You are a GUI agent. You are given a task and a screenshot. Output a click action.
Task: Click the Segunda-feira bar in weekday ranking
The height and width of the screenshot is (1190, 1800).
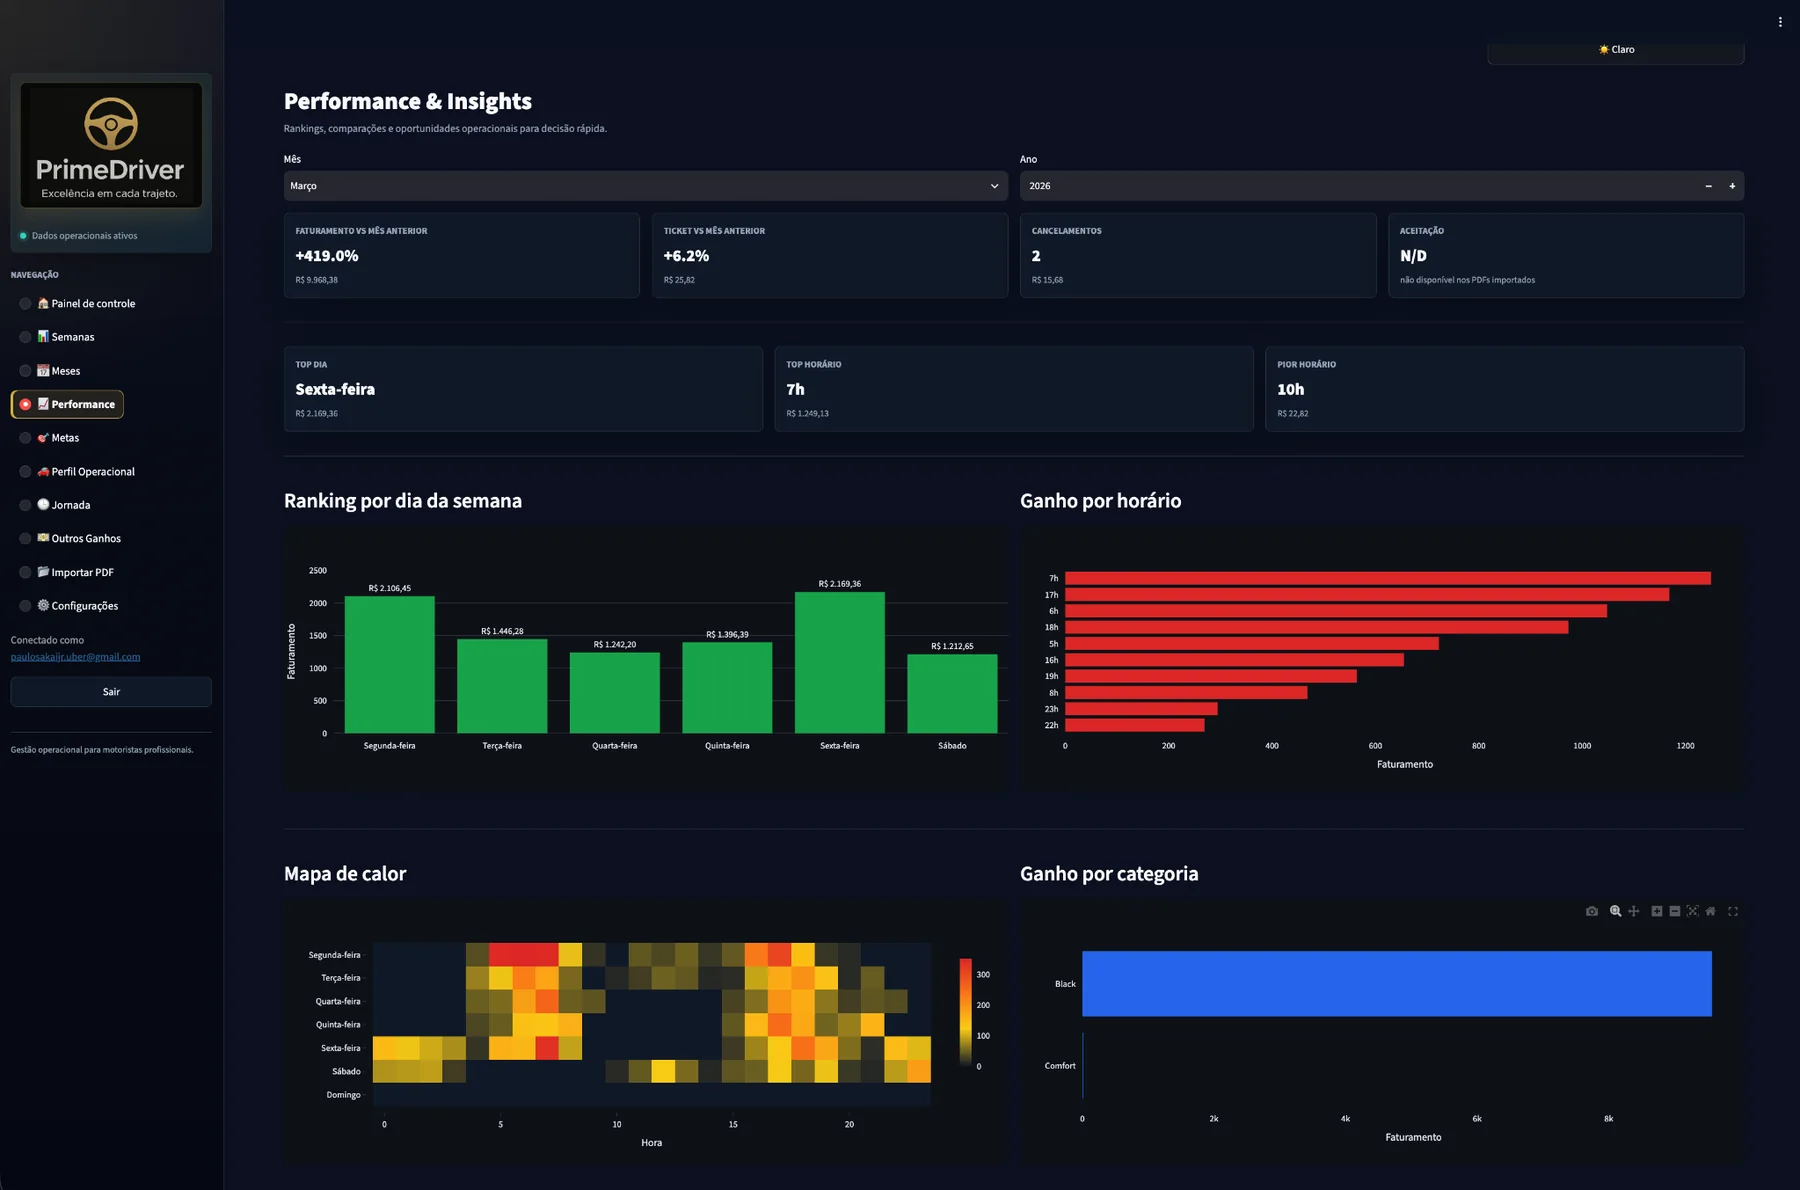coord(390,665)
